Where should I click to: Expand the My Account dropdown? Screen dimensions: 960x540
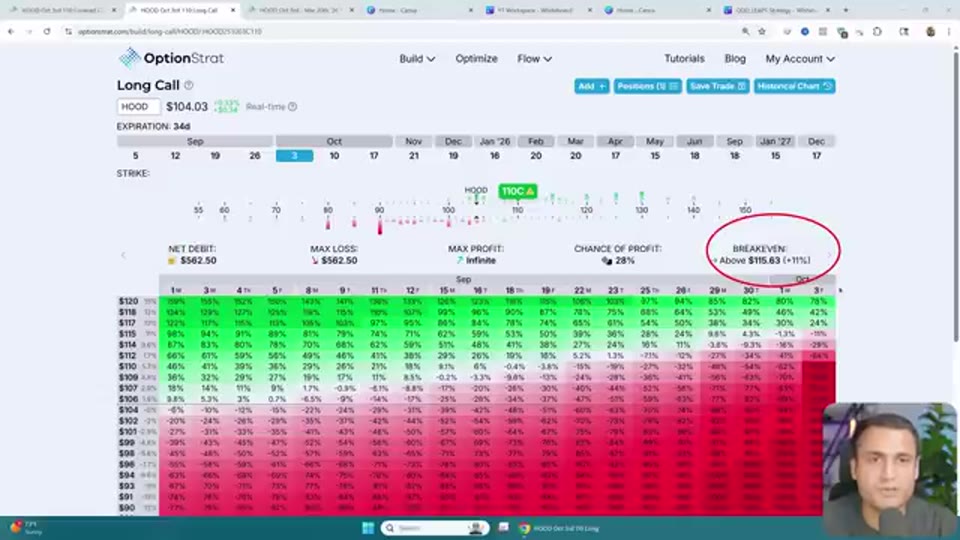point(800,59)
